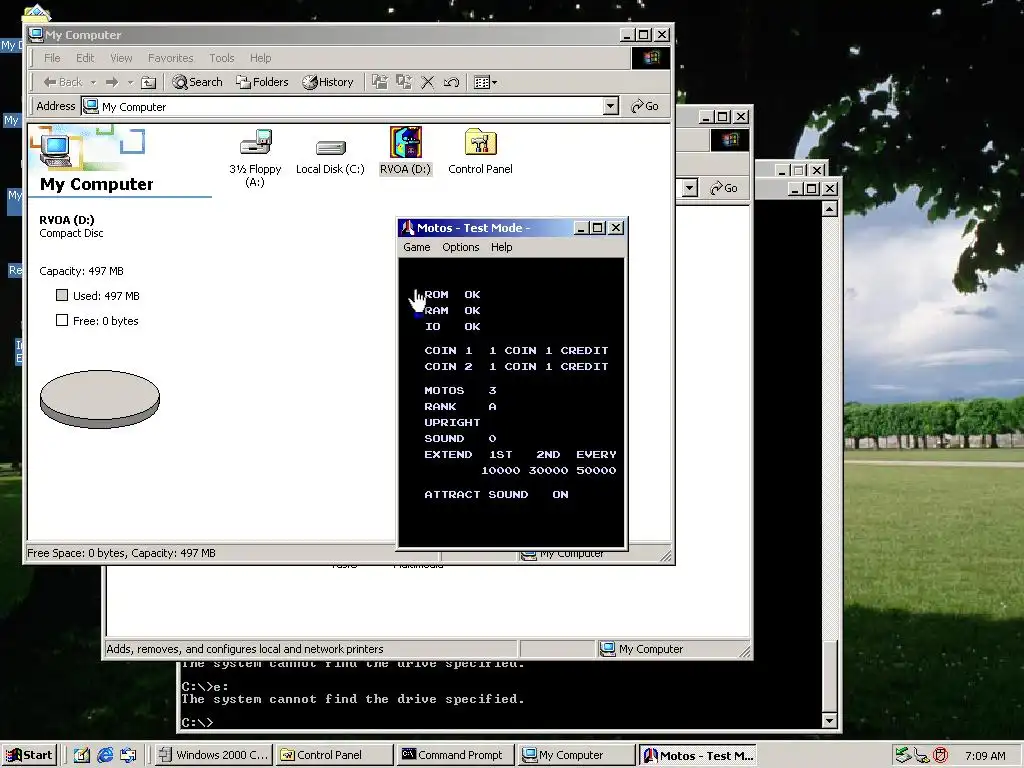Select the RVOA (D:) compact disc icon
1024x768 pixels.
coord(406,142)
